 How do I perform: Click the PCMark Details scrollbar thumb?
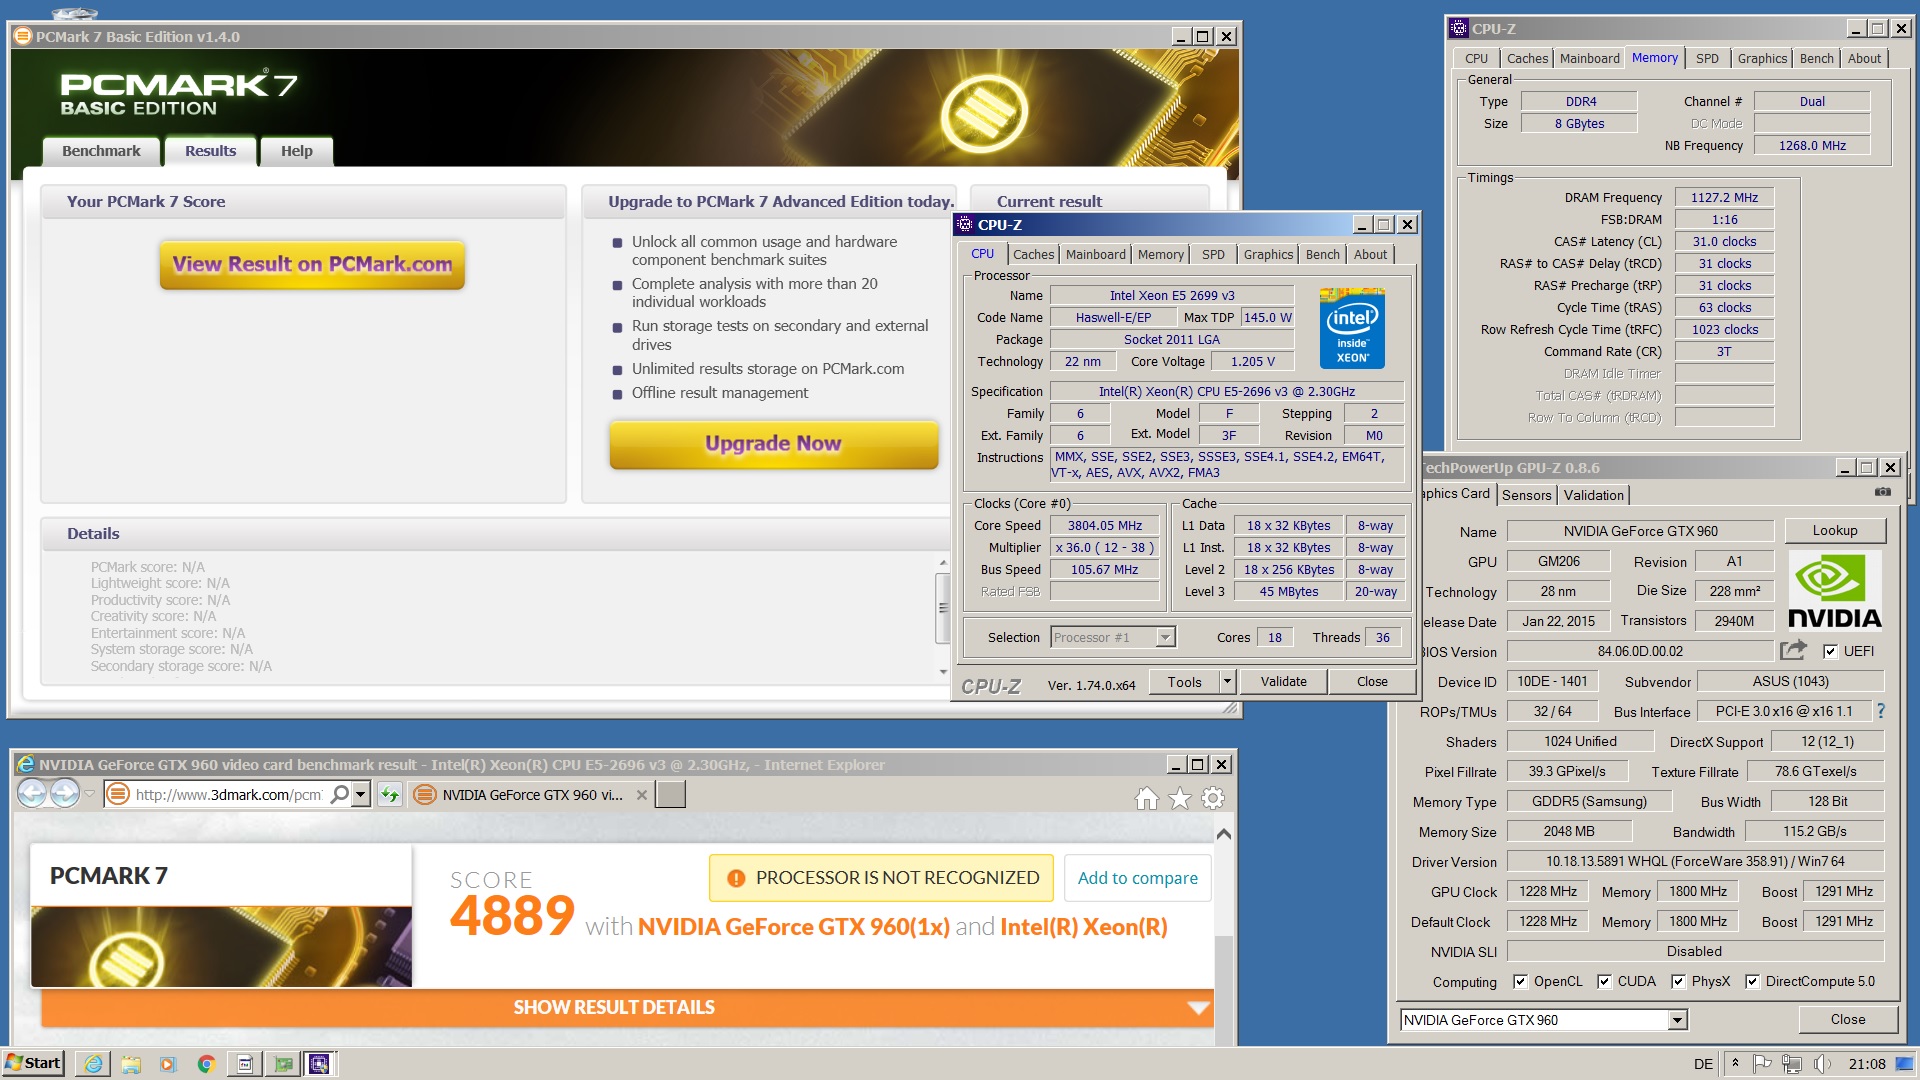tap(942, 608)
